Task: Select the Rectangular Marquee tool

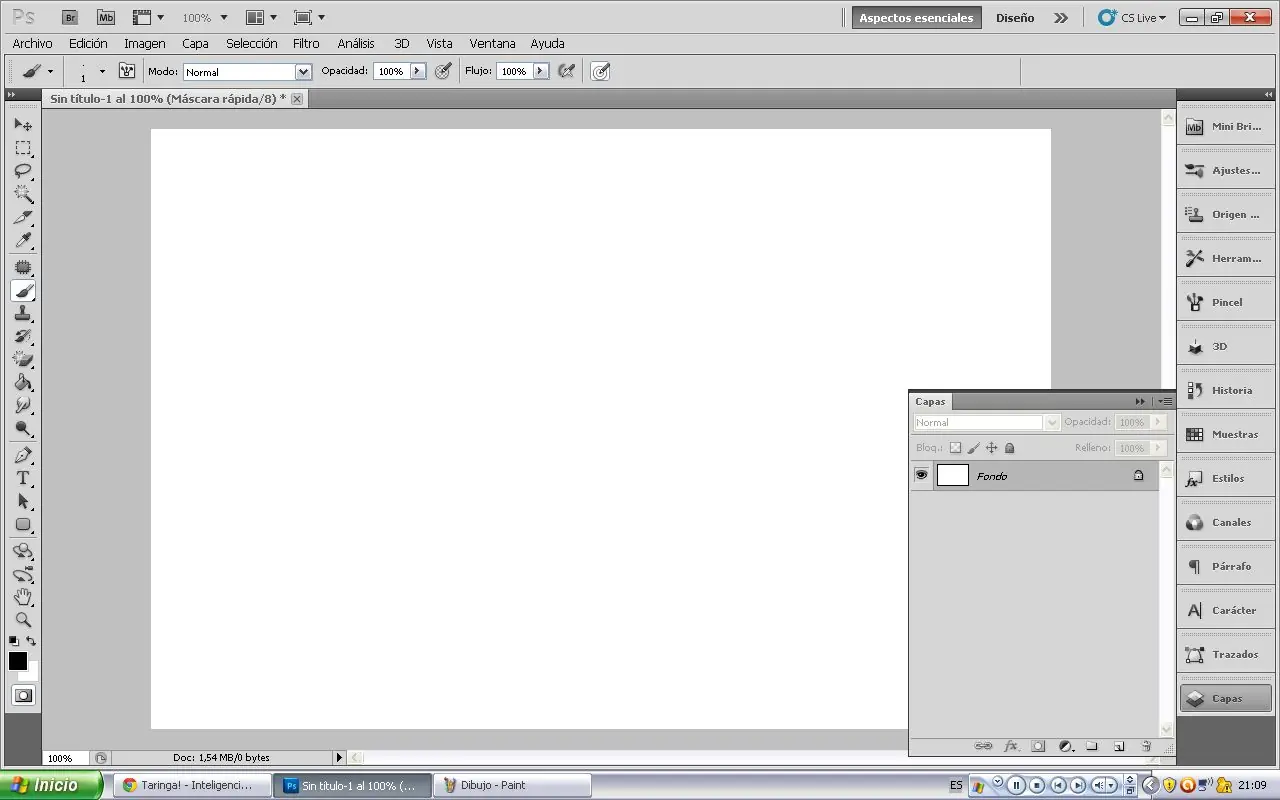Action: pos(23,148)
